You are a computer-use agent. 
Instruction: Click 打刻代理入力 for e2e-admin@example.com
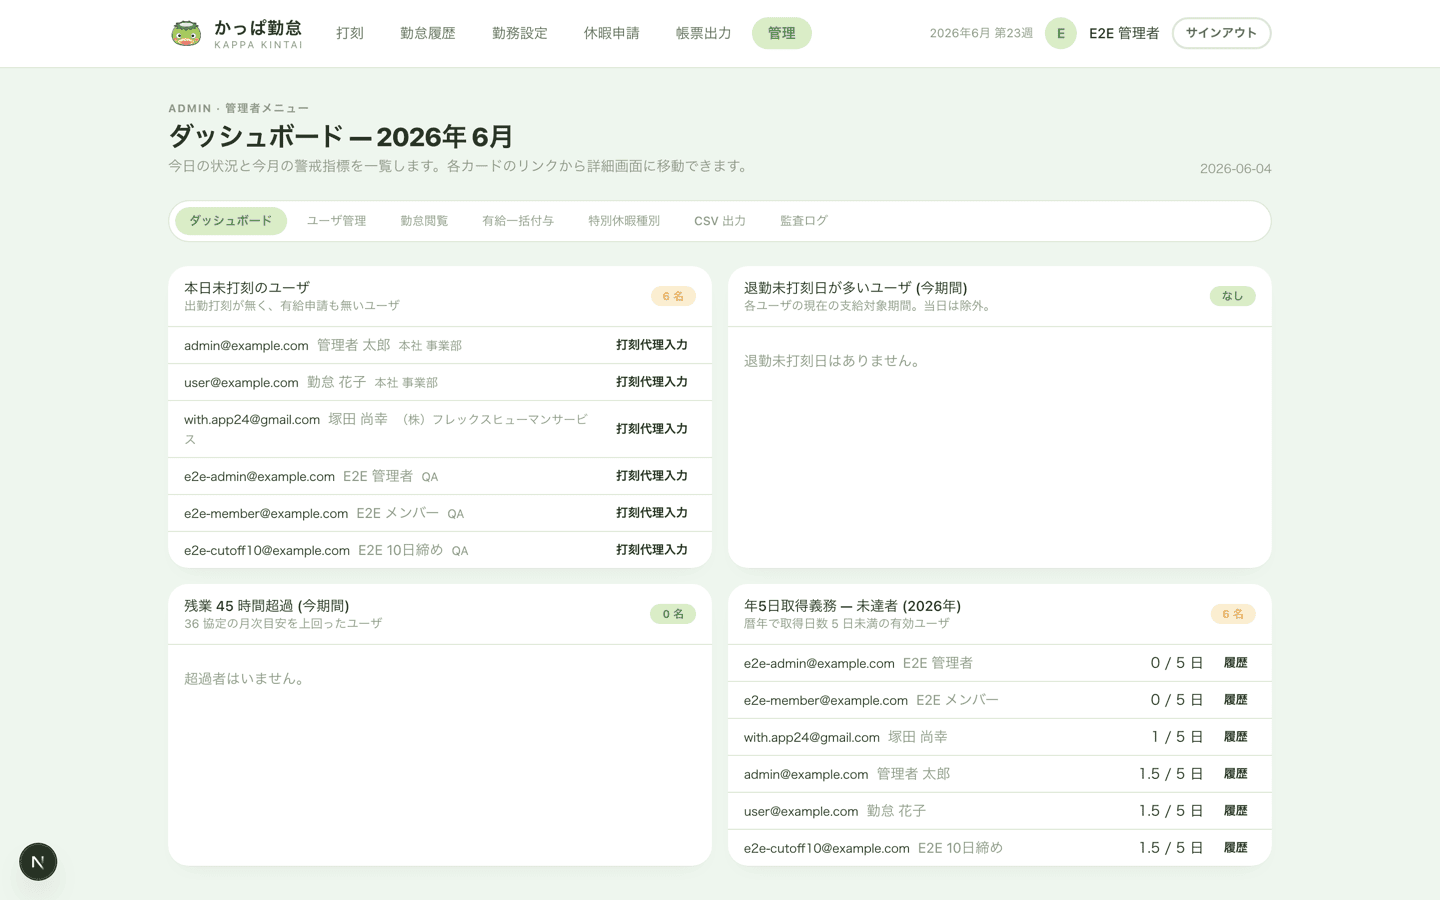pyautogui.click(x=652, y=476)
